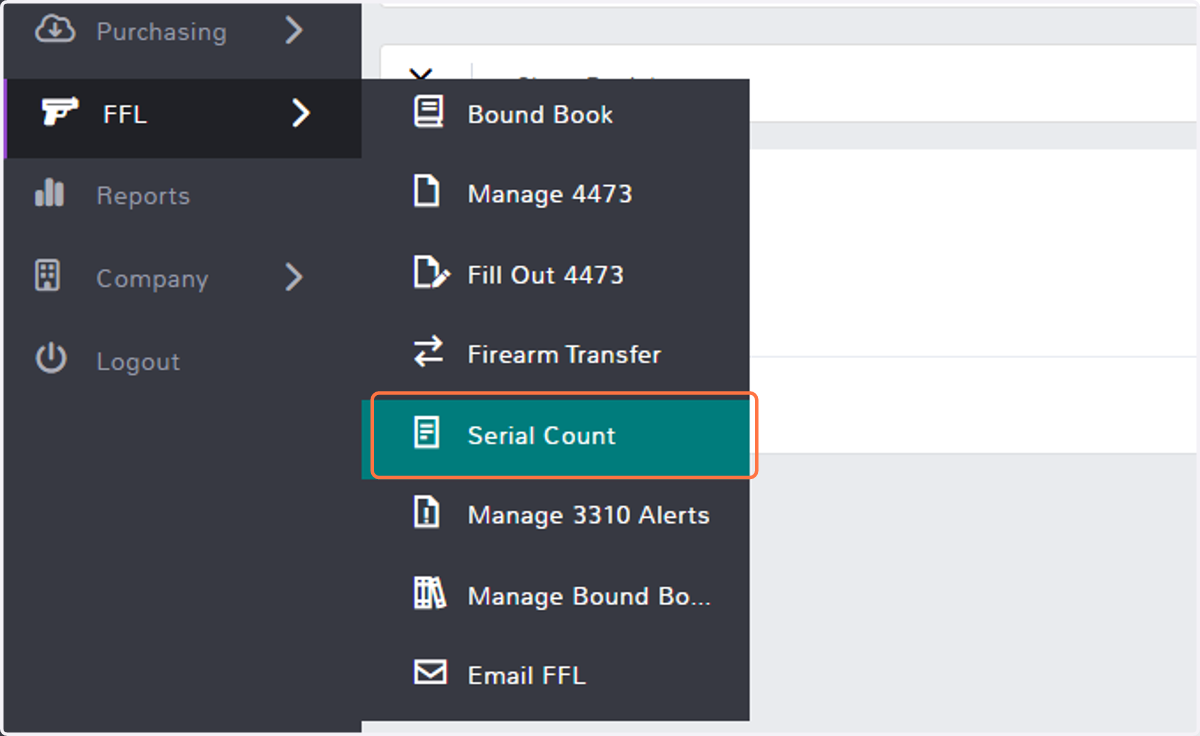The height and width of the screenshot is (736, 1200).
Task: Collapse the FFL submenu chevron
Action: [x=300, y=113]
